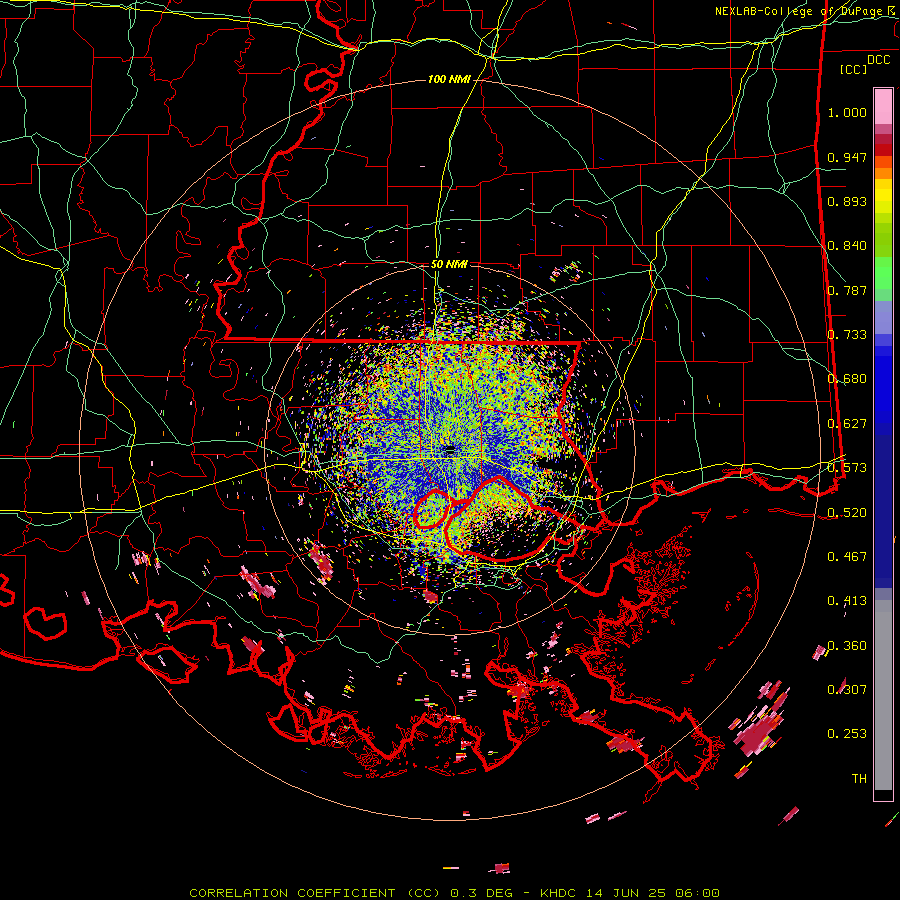Image resolution: width=900 pixels, height=900 pixels.
Task: Click the 0.840 scale value
Action: tap(847, 246)
